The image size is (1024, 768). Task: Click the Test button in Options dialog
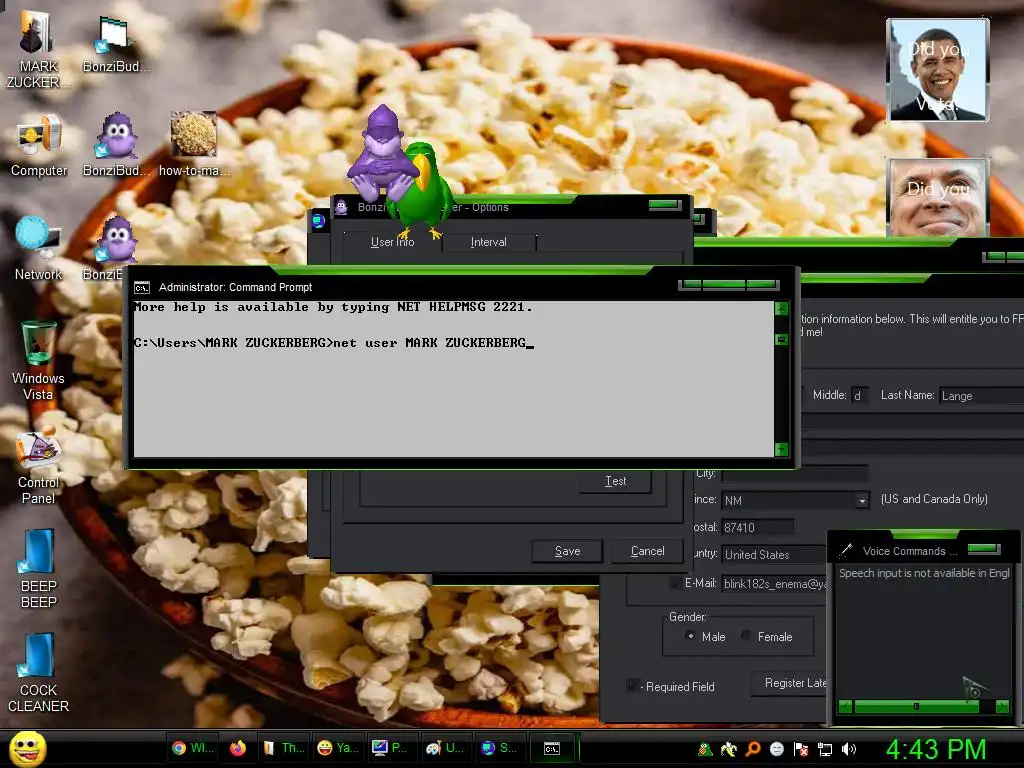pyautogui.click(x=615, y=481)
